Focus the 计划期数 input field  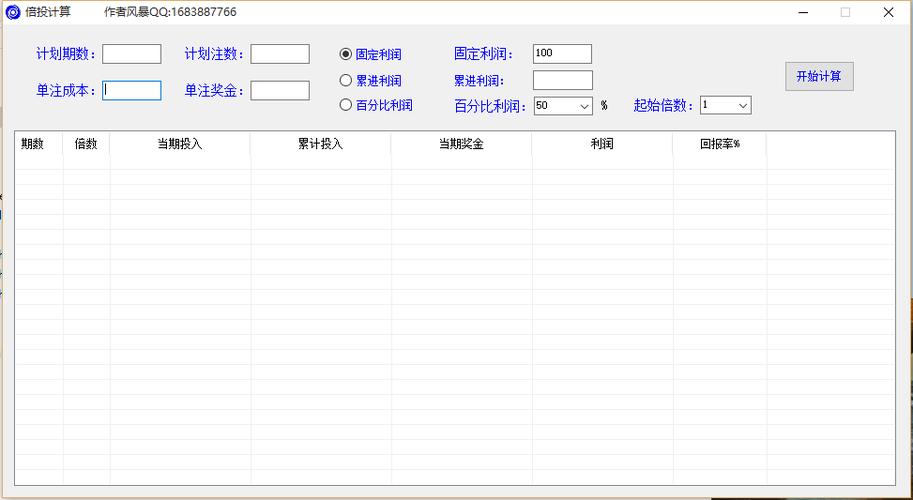coord(132,54)
